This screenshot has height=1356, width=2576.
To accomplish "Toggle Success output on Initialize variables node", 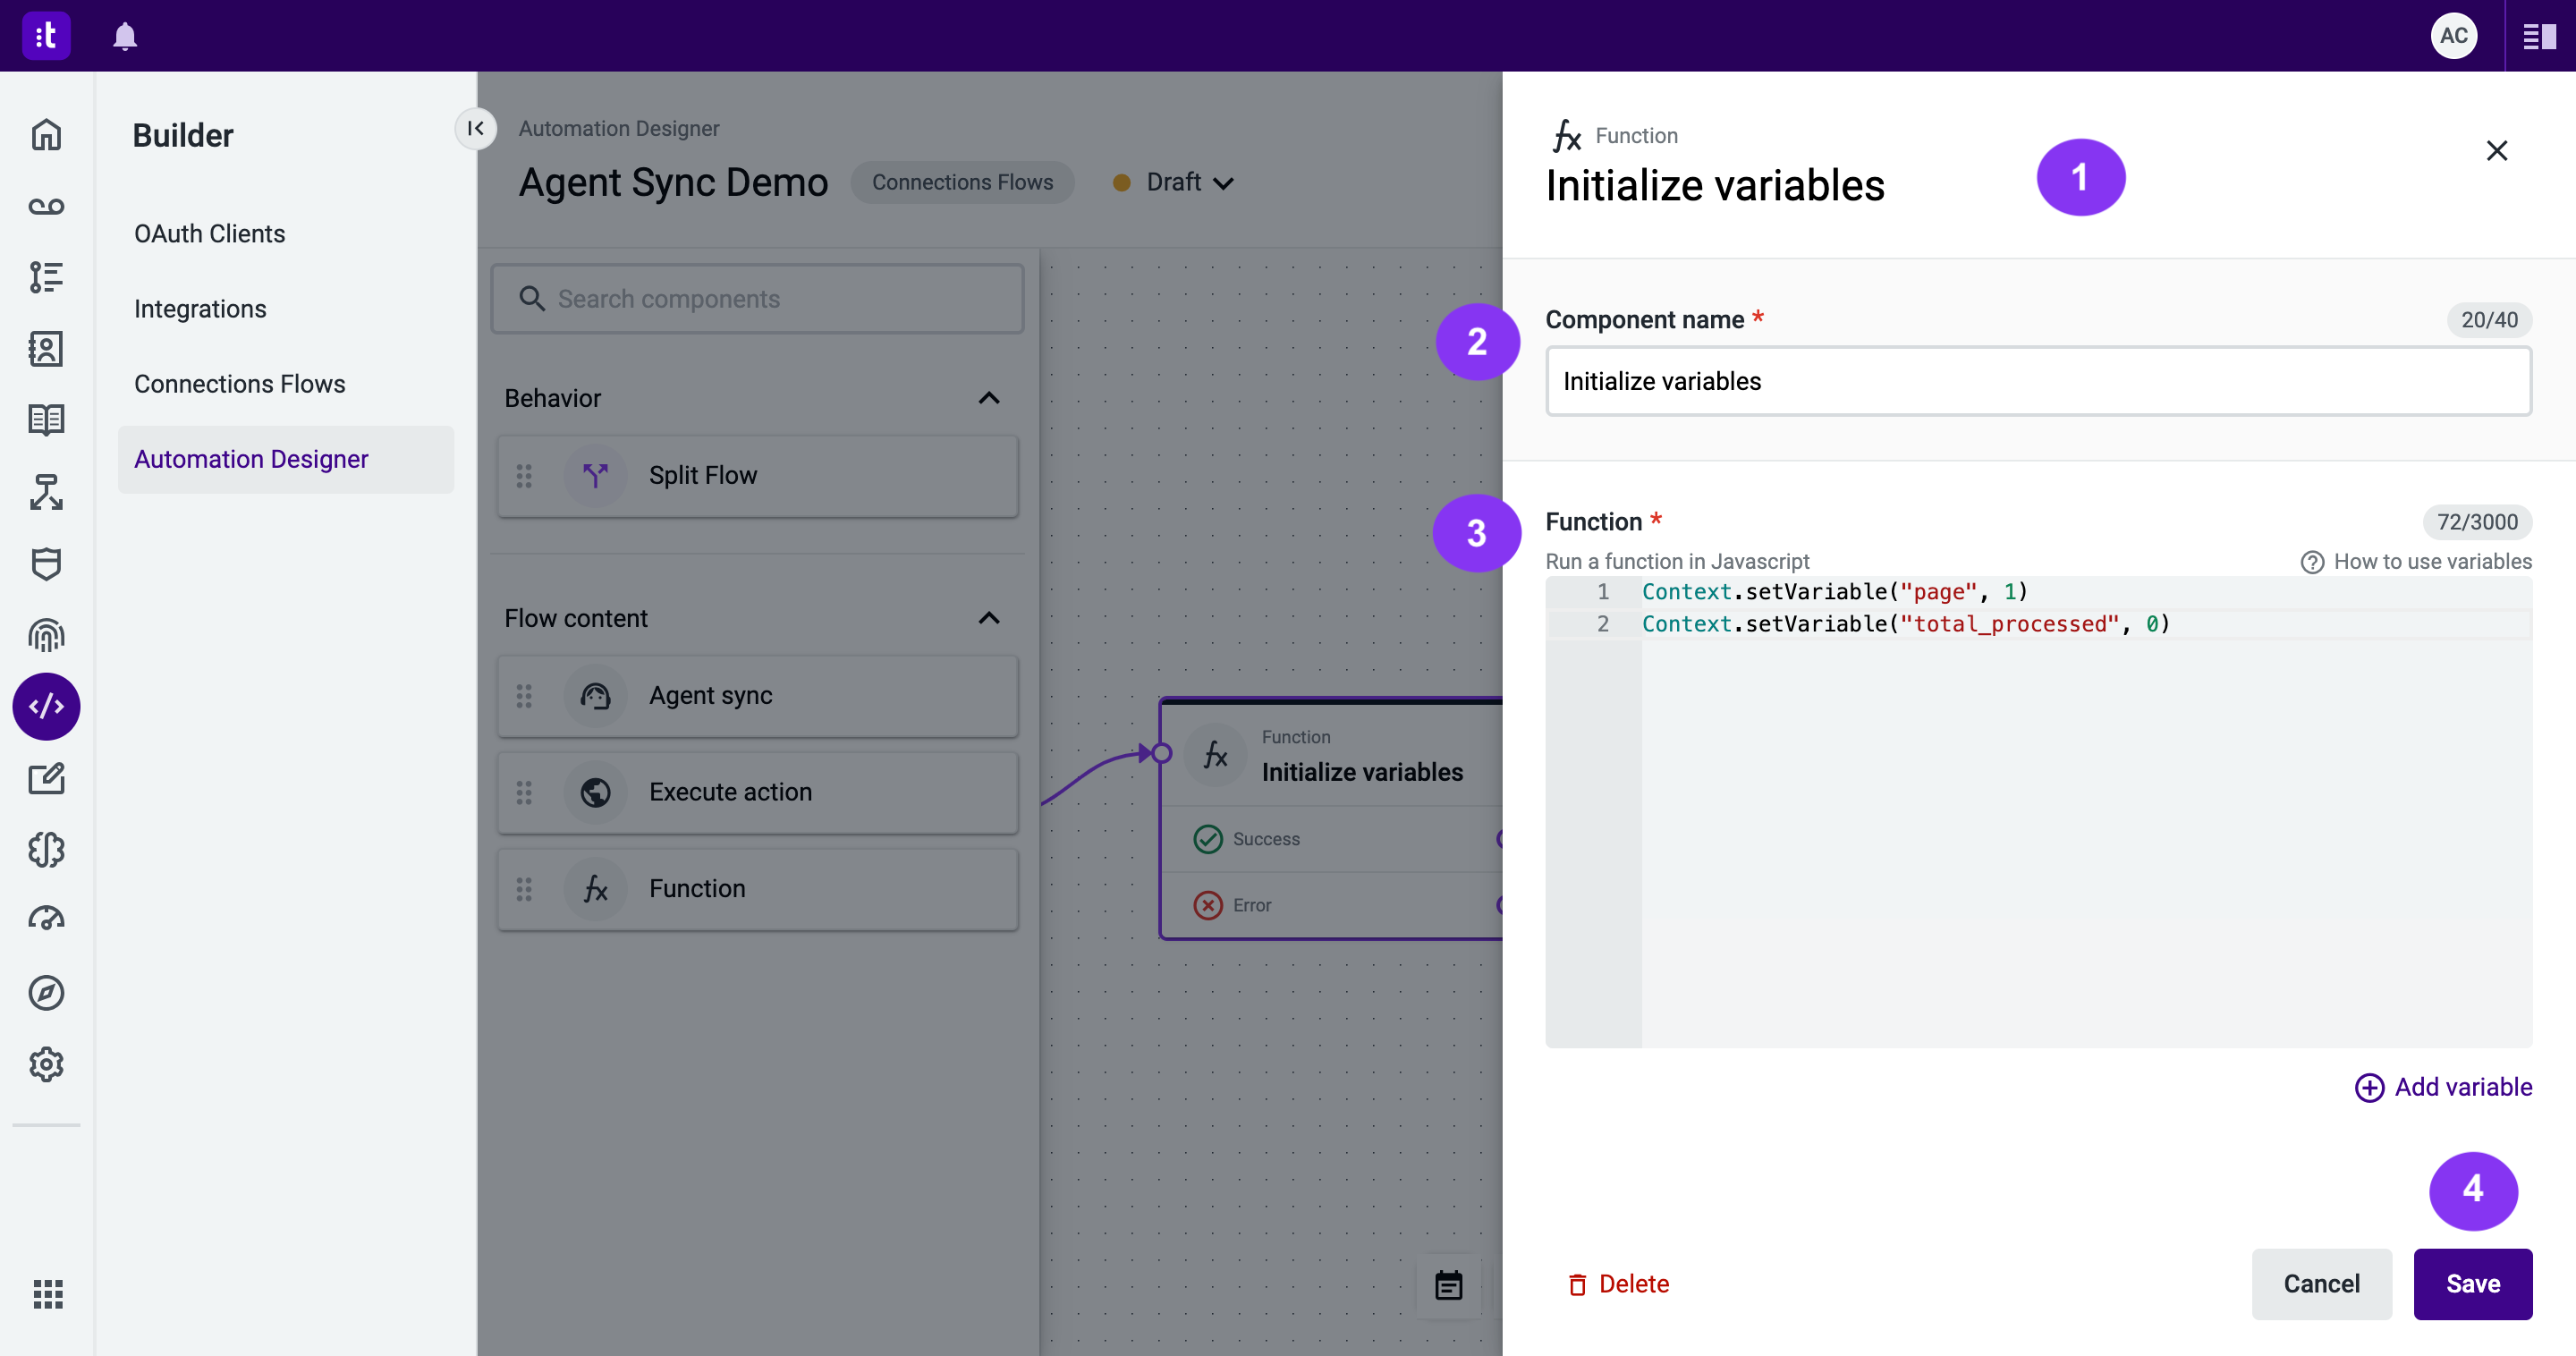I will [1497, 838].
